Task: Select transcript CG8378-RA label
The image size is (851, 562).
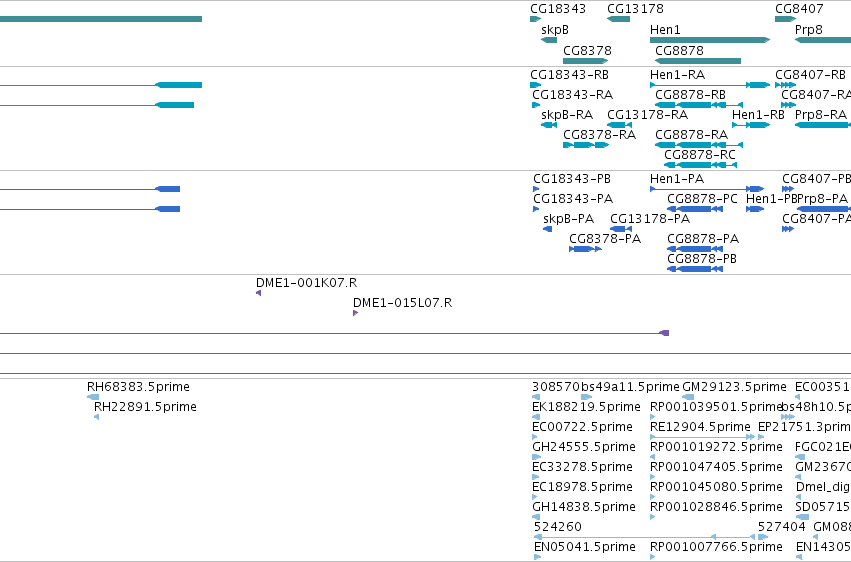Action: pyautogui.click(x=599, y=135)
